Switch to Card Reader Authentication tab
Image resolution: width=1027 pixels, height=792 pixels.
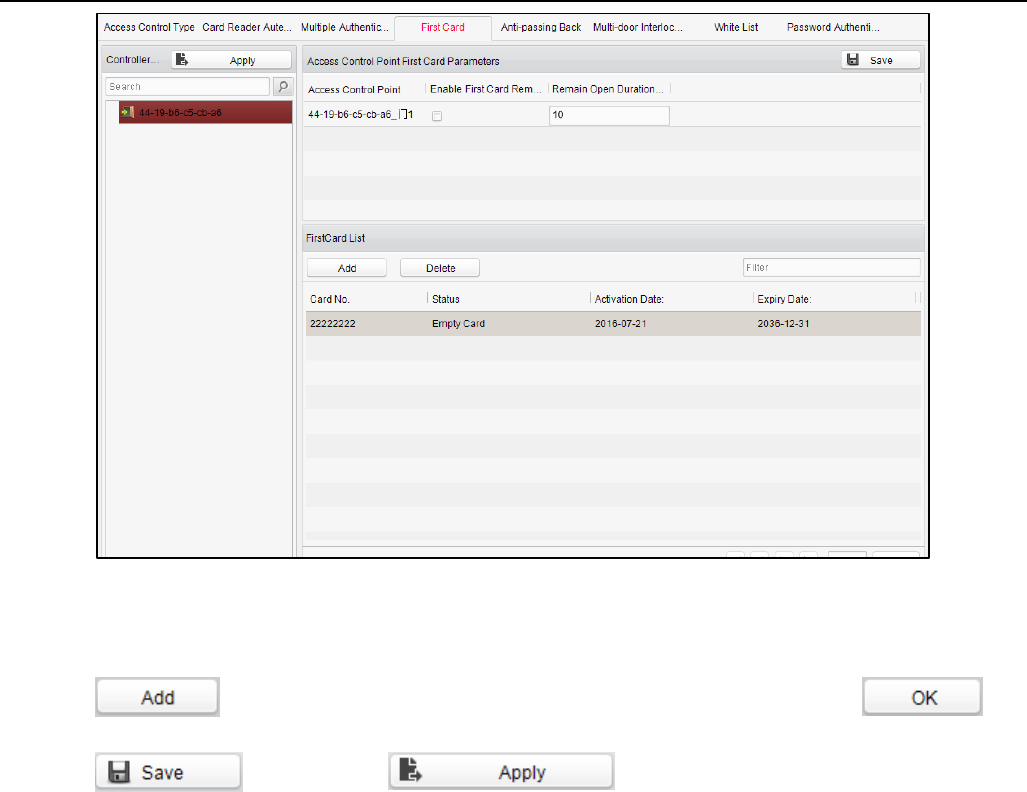[247, 28]
